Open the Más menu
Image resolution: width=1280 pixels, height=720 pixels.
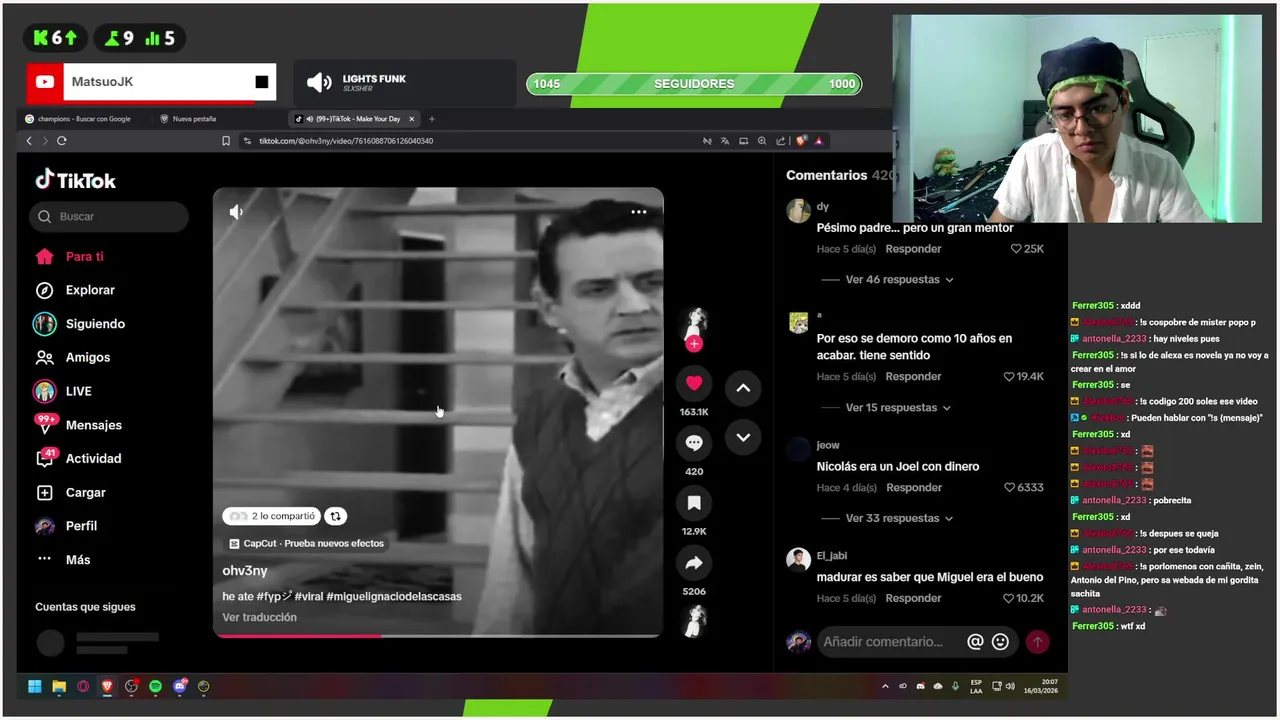[x=63, y=559]
